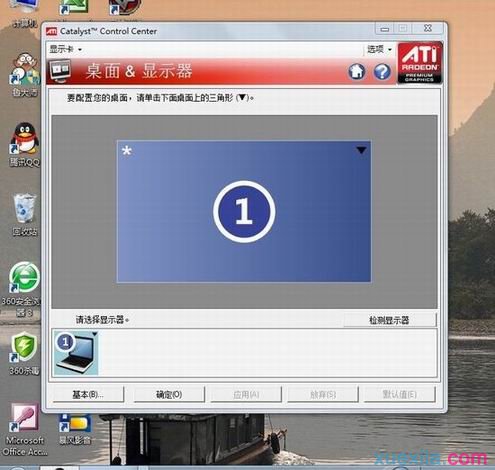Open the 鲁大师 desktop shortcut
The width and height of the screenshot is (495, 470).
tap(25, 75)
